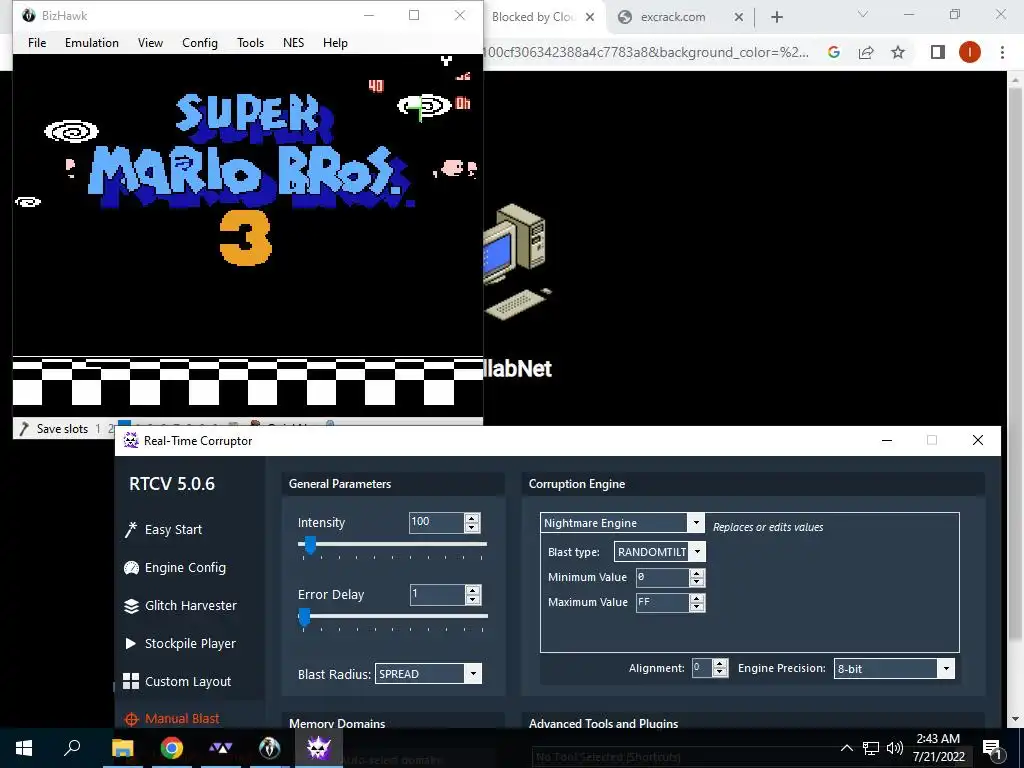Open new Chrome tab with plus icon
1024x768 pixels.
(776, 17)
